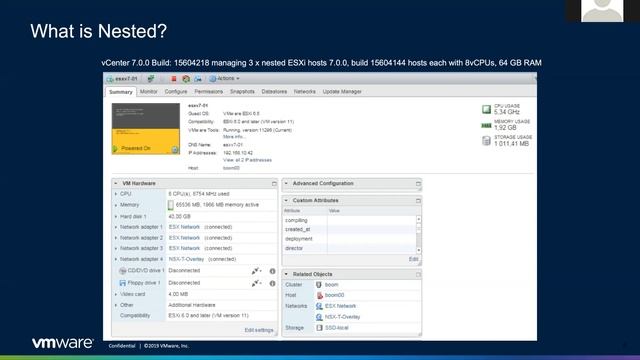Open the SSD-local storage link
This screenshot has height=360, width=640.
point(337,328)
